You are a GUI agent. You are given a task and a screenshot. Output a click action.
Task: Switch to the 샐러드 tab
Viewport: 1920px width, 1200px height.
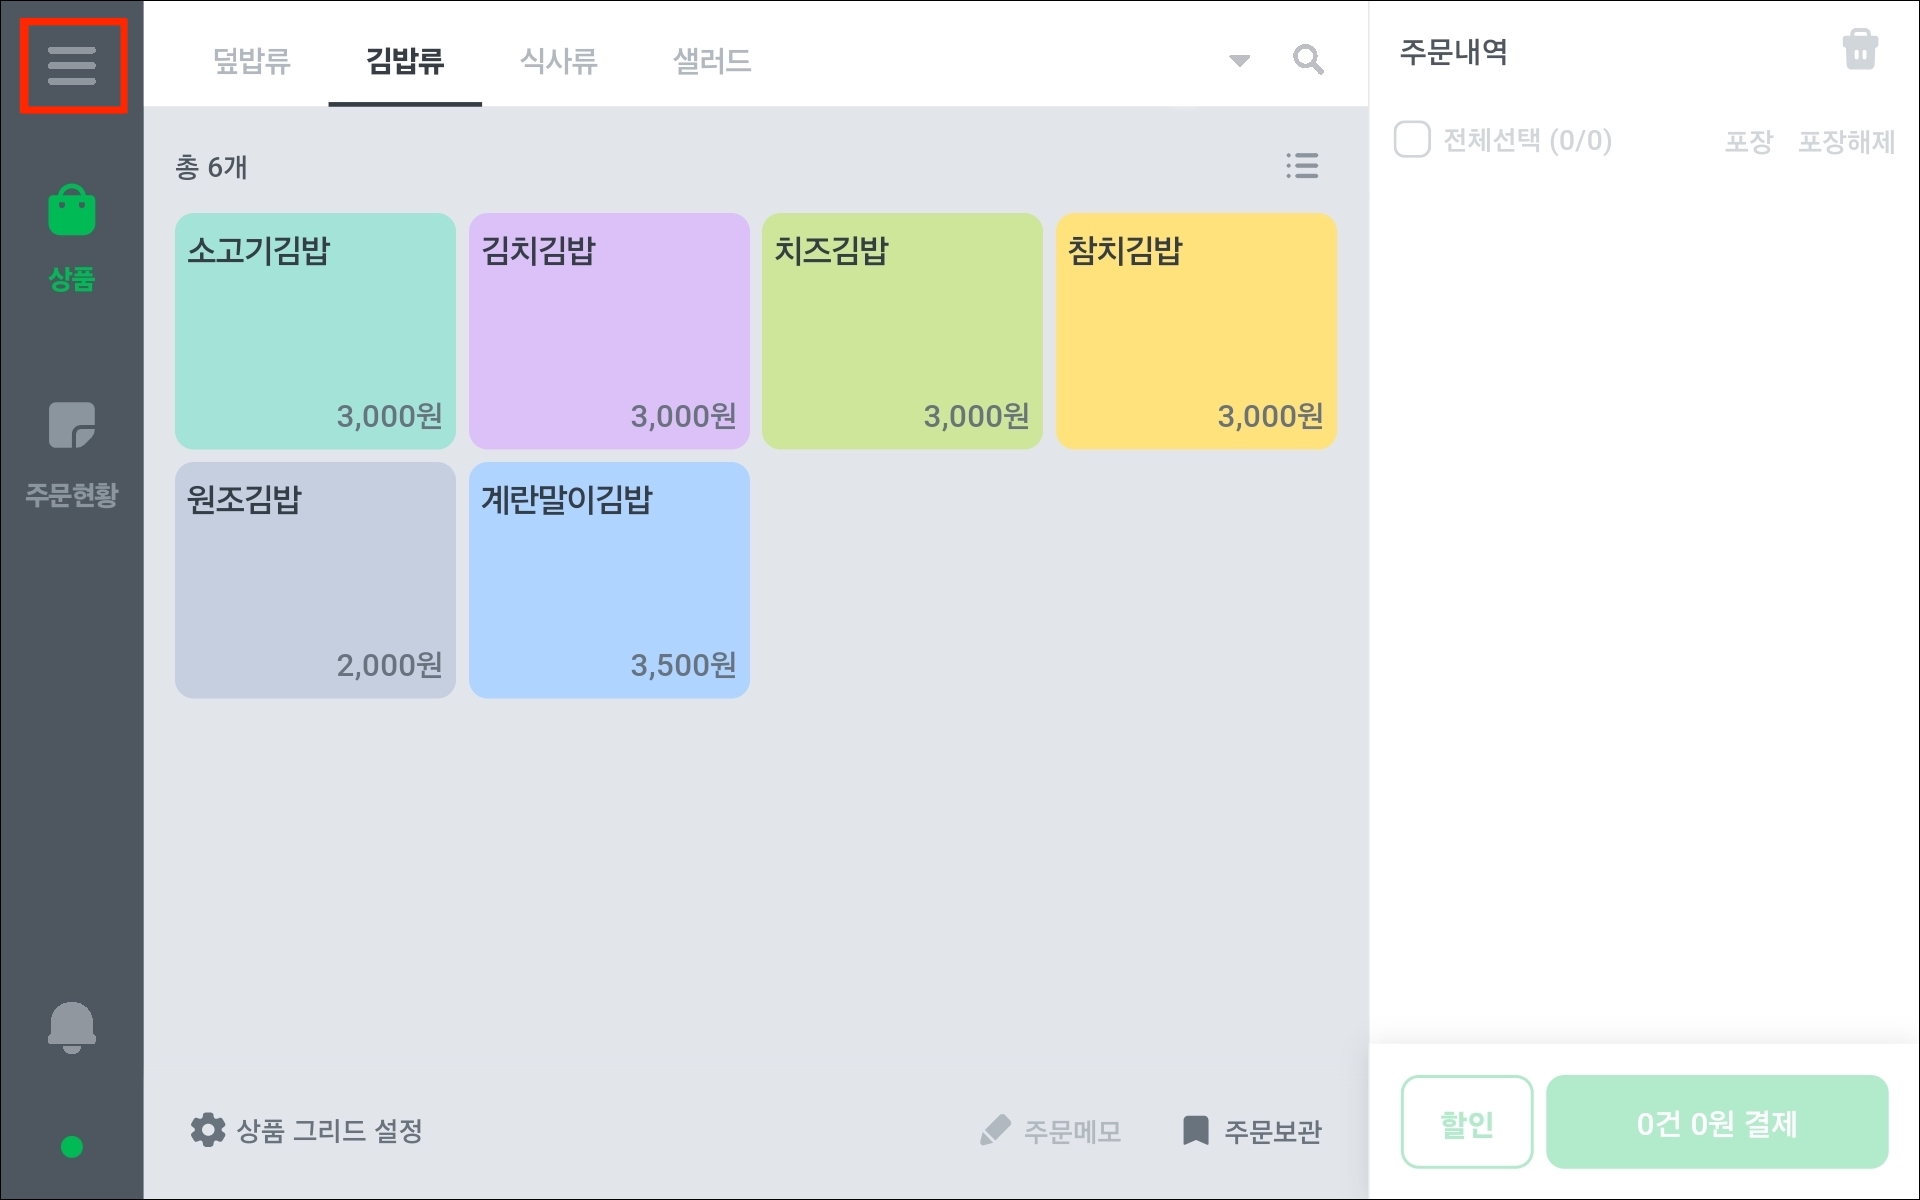coord(712,61)
